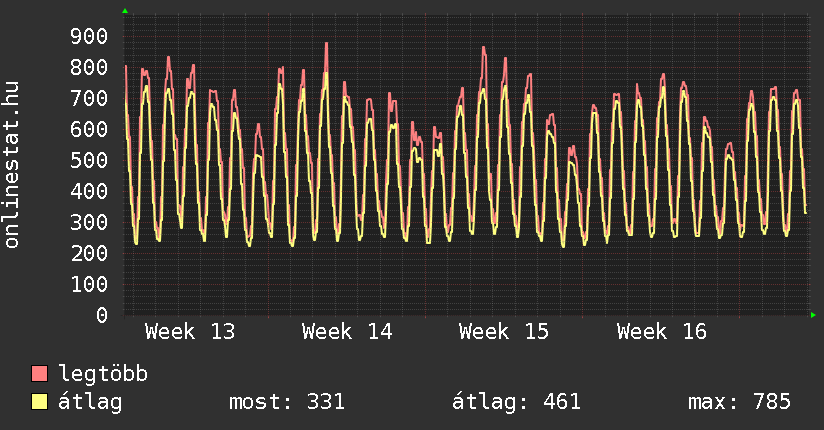Click the green arrow atop the y-axis
Screen dimensions: 824x430
[x=125, y=11]
